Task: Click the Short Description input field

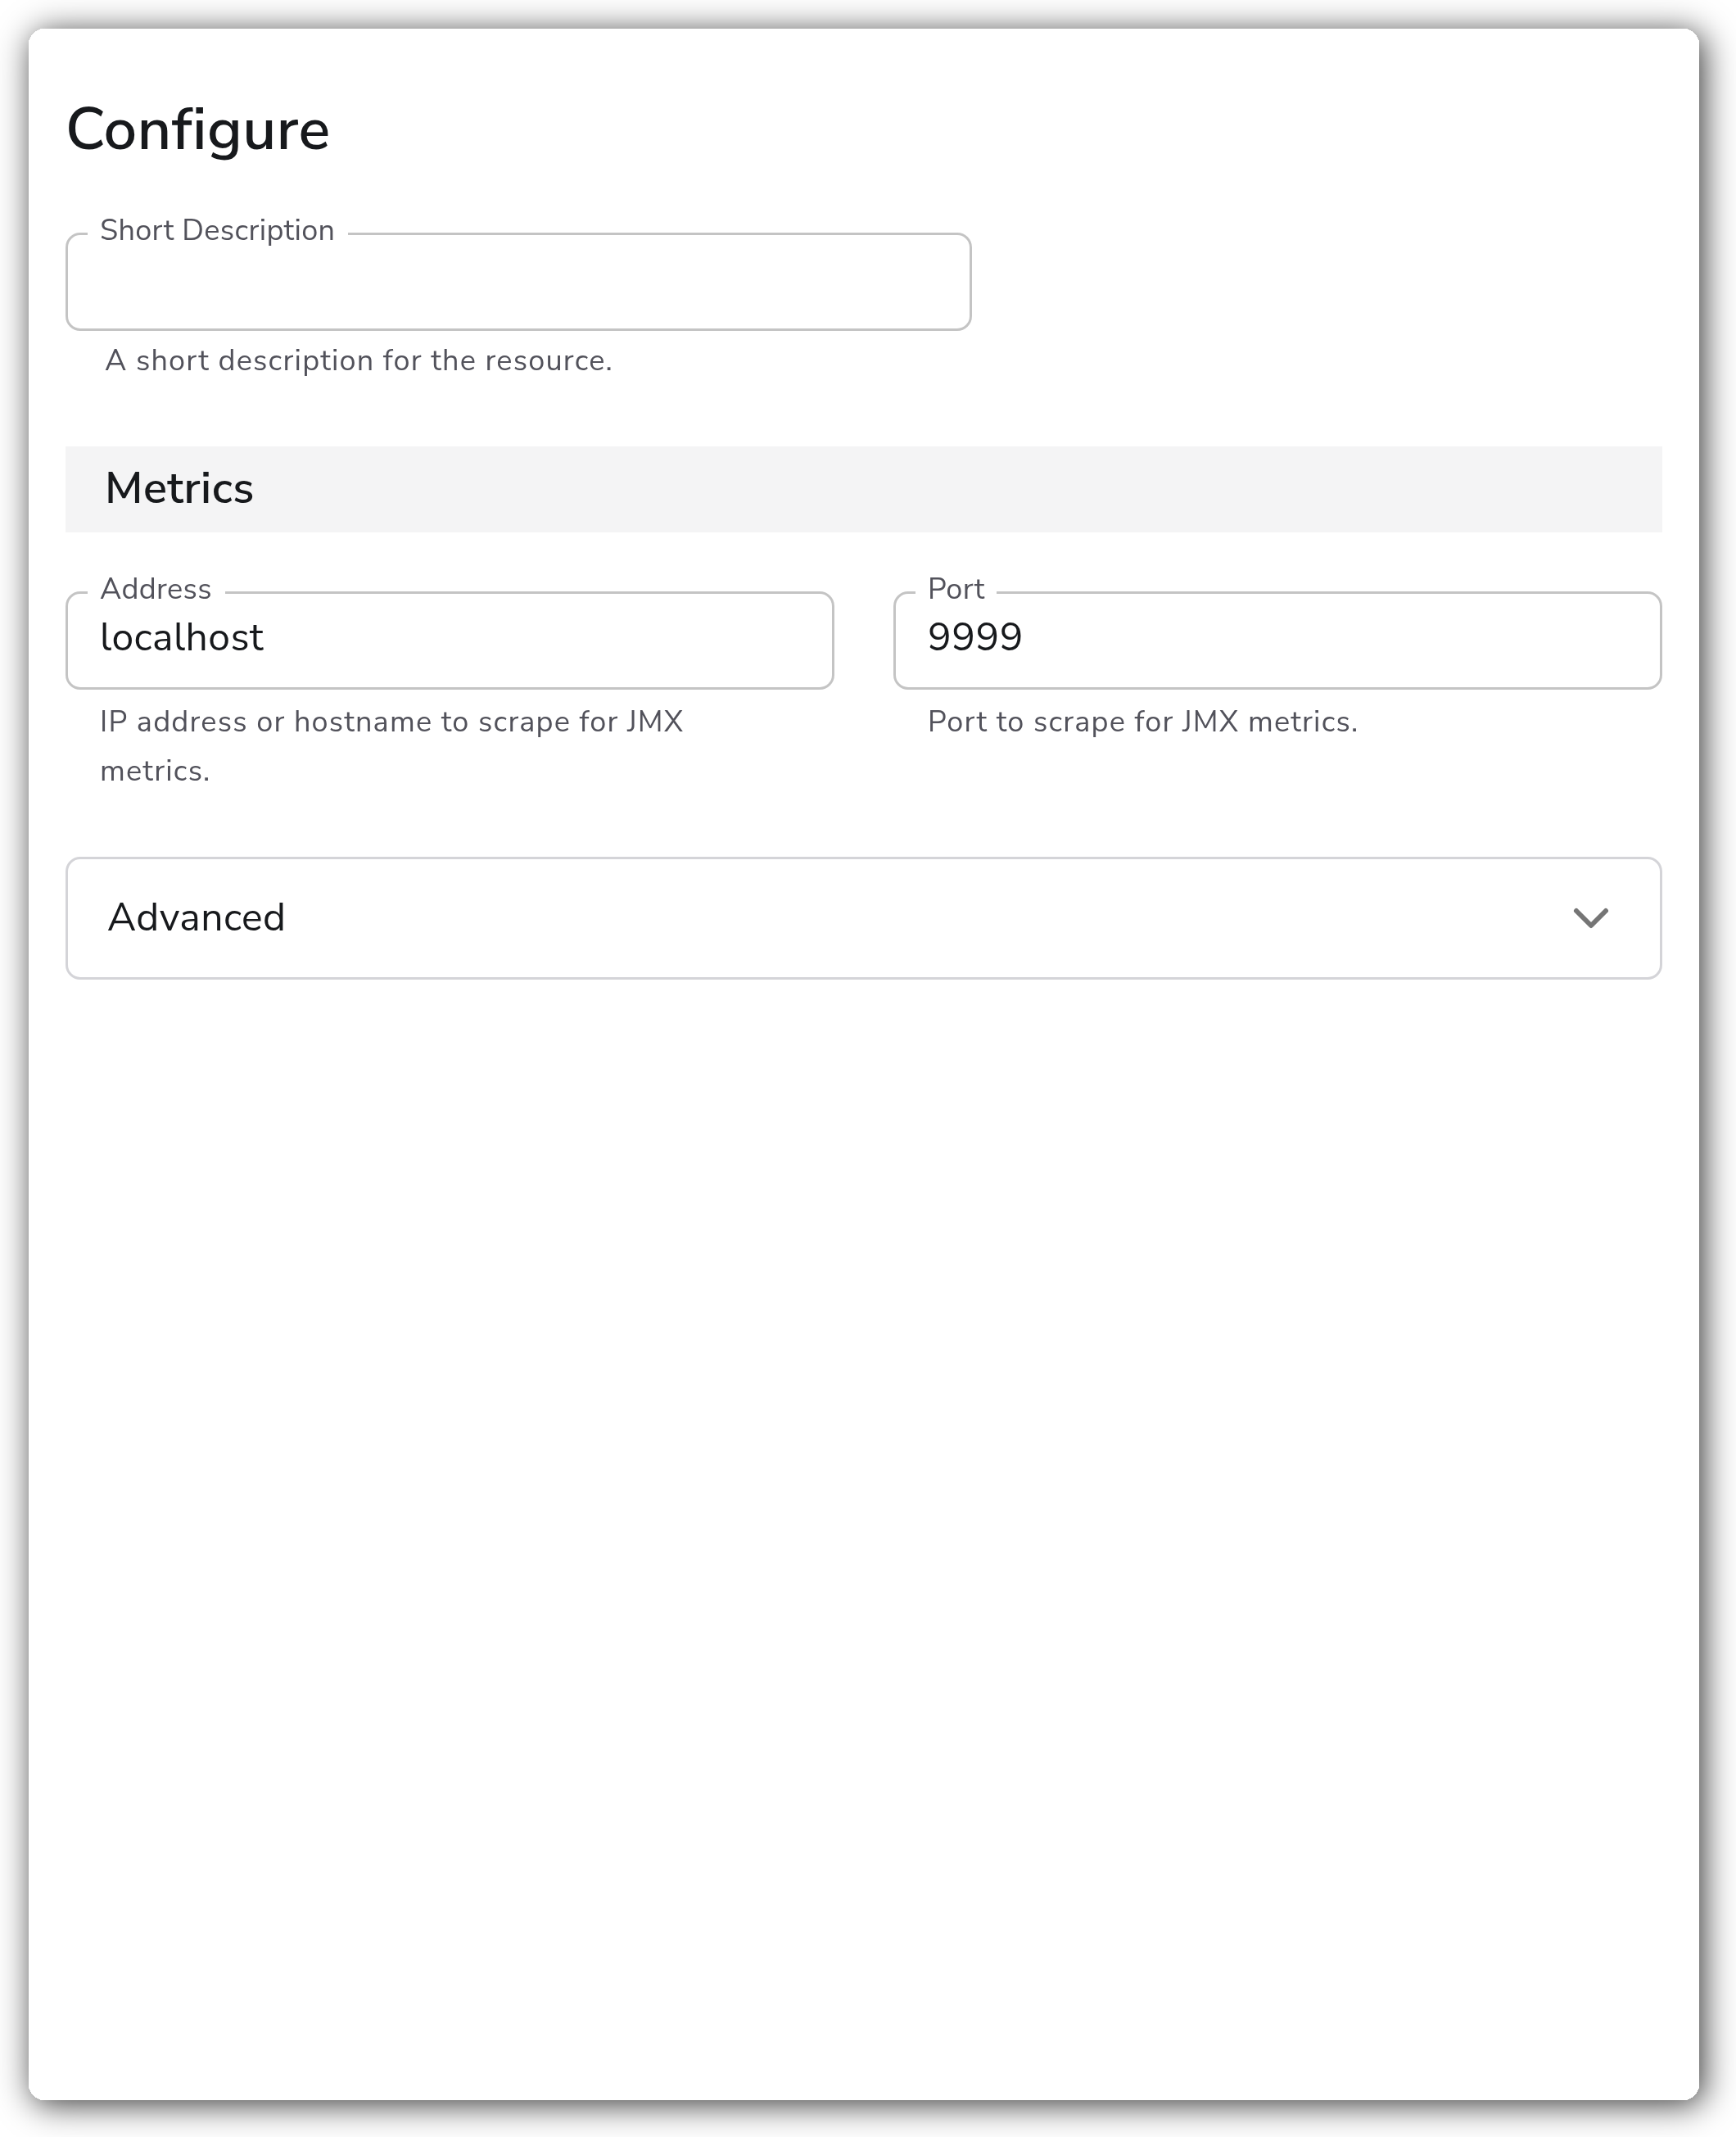Action: point(518,282)
